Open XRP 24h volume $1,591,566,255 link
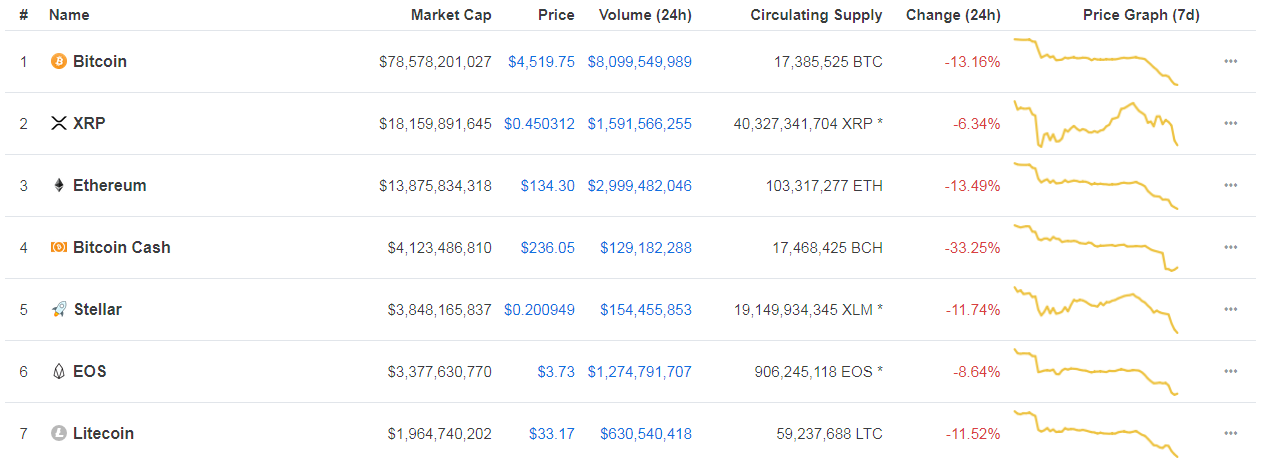Image resolution: width=1263 pixels, height=462 pixels. [639, 124]
